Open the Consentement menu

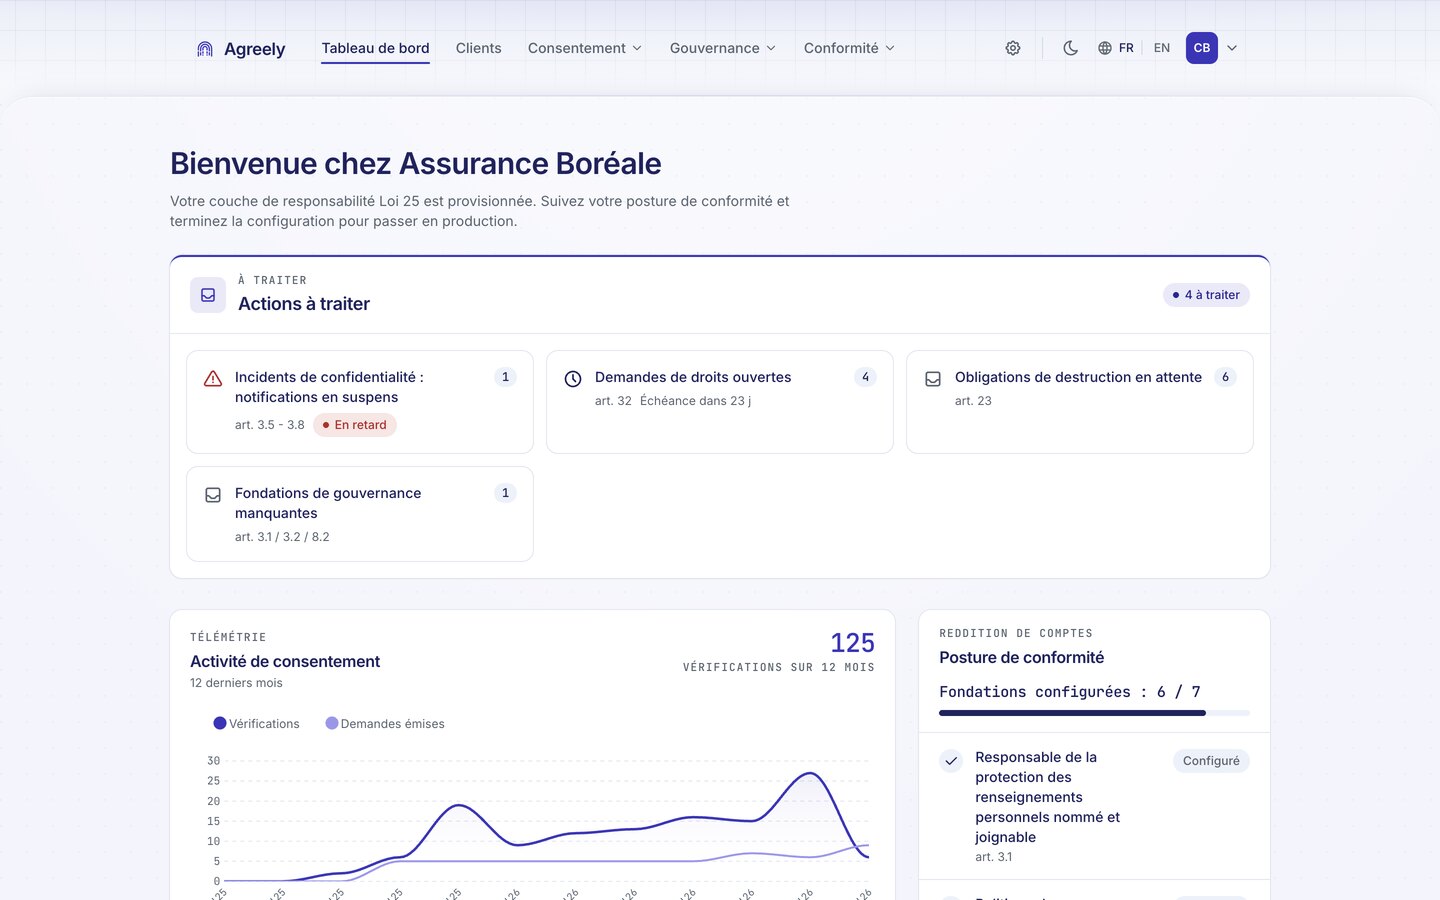click(585, 48)
